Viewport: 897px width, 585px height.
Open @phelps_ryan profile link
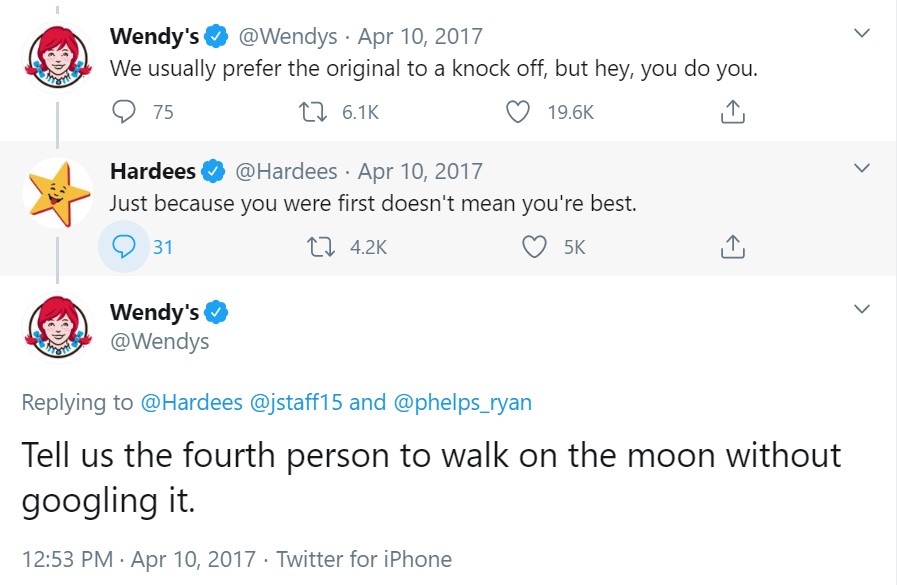(x=462, y=402)
